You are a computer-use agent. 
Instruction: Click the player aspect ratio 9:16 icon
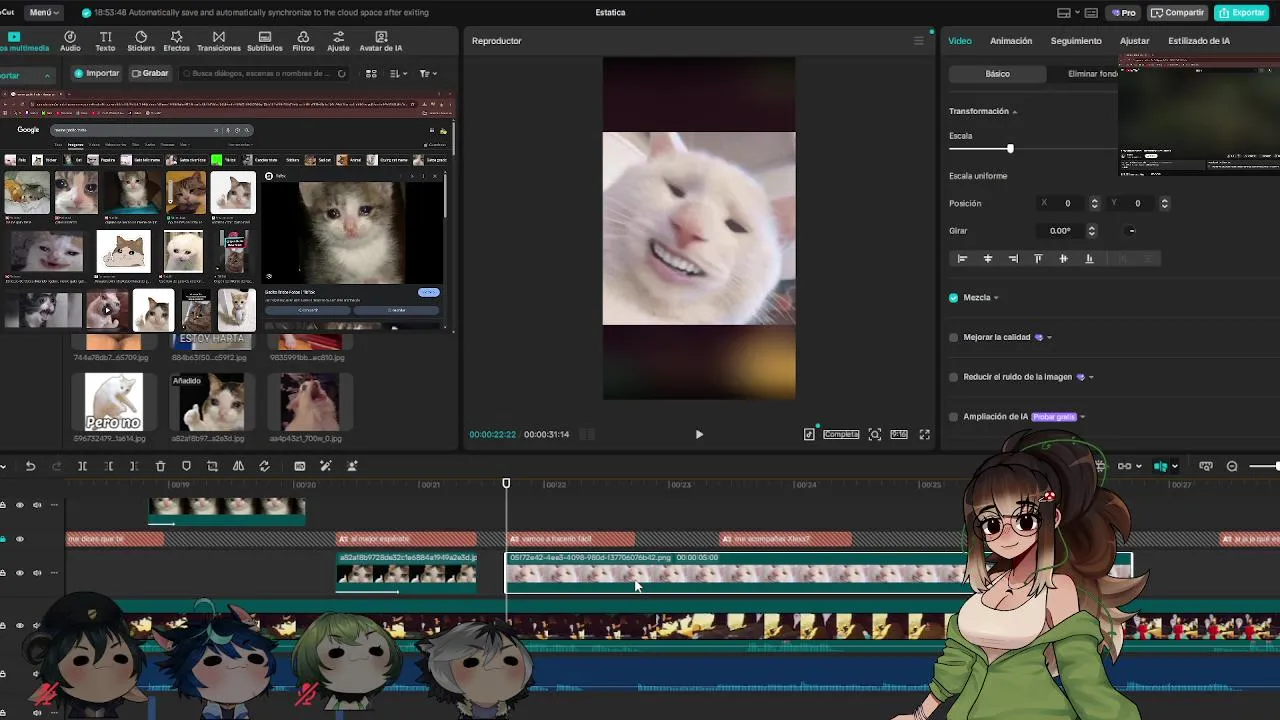(899, 434)
